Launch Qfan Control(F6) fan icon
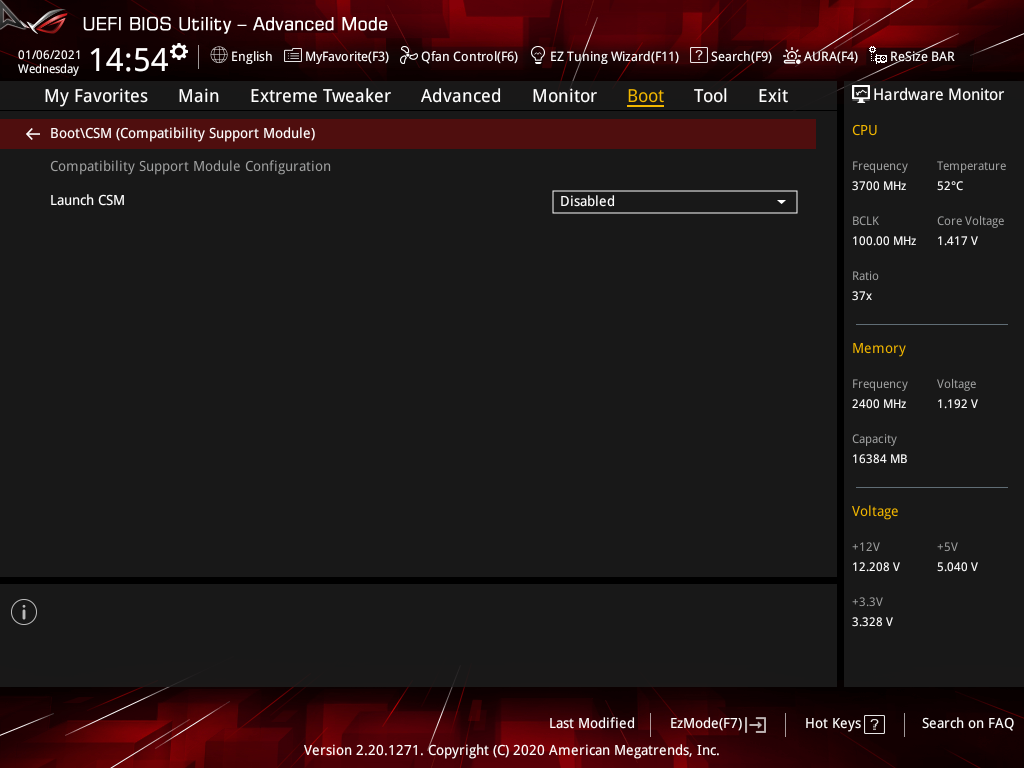Screen dimensions: 1024x768 [408, 56]
